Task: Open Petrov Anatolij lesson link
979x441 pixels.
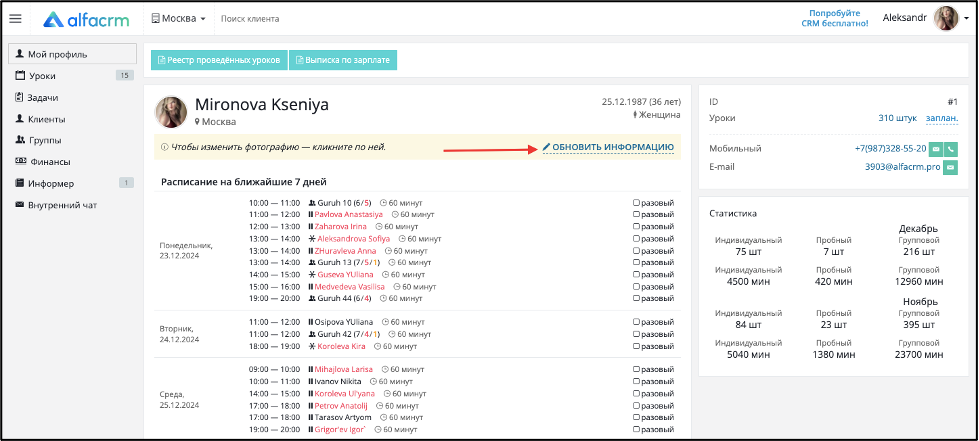Action: 341,405
